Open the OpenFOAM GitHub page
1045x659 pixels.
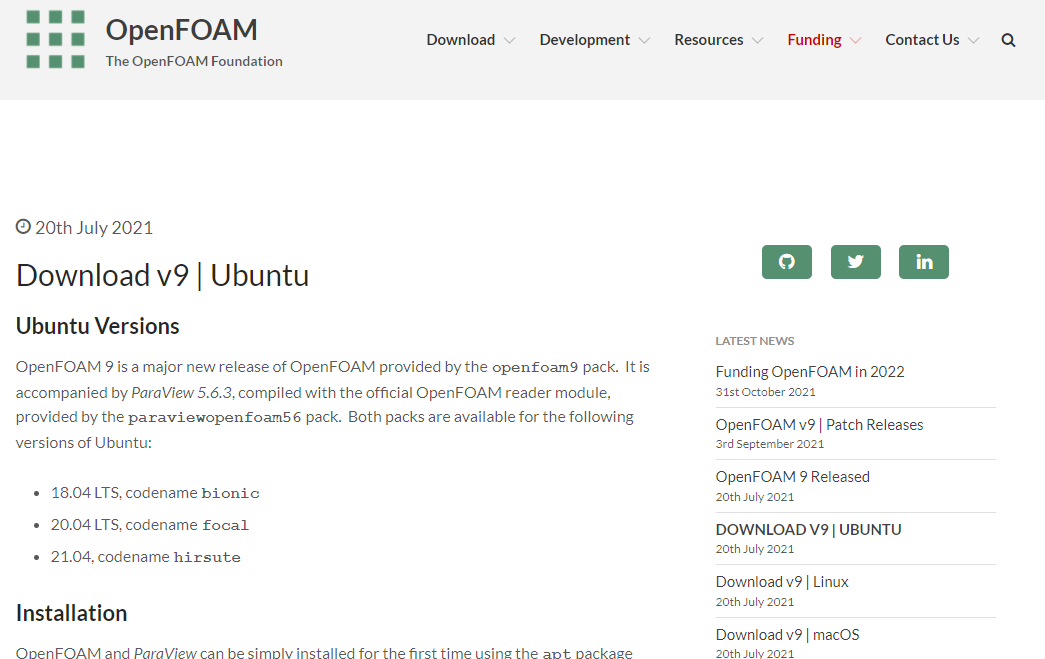(x=786, y=261)
